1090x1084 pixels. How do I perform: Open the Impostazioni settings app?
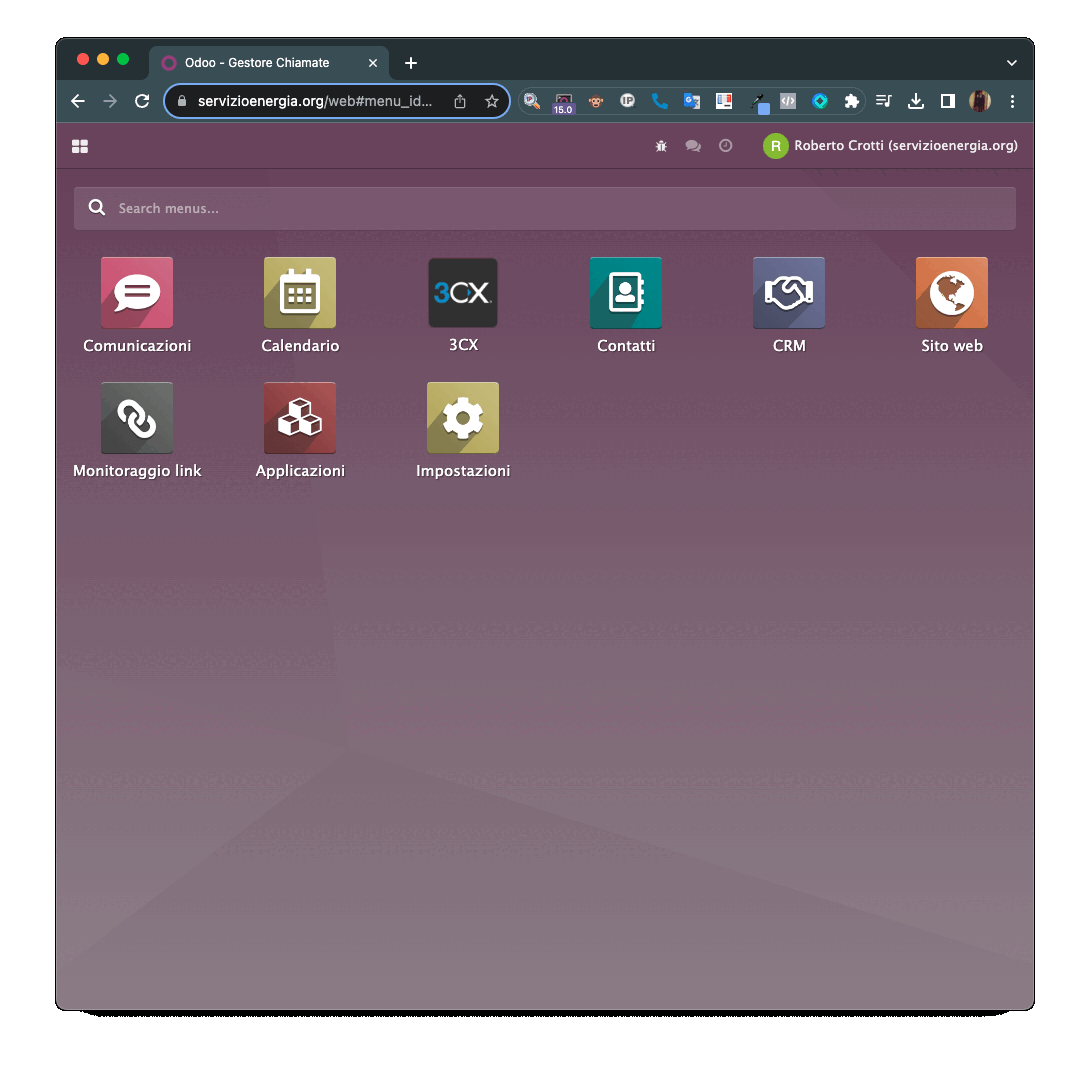pyautogui.click(x=463, y=418)
